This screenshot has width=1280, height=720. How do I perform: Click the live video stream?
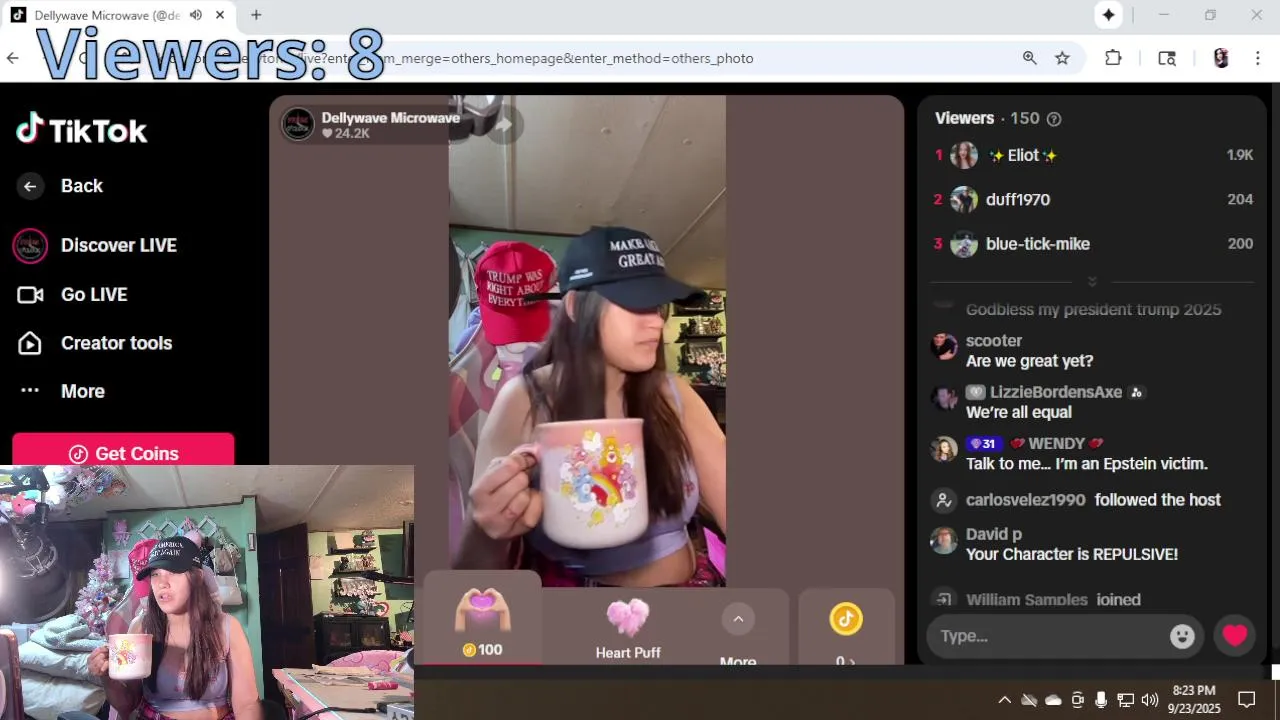(587, 340)
